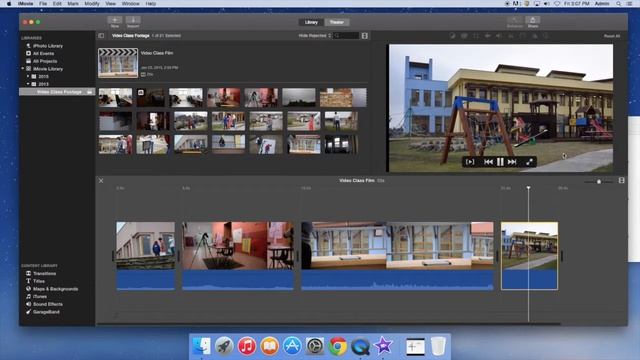Open Notification Center in menu bar
640x360 pixels.
click(x=630, y=3)
